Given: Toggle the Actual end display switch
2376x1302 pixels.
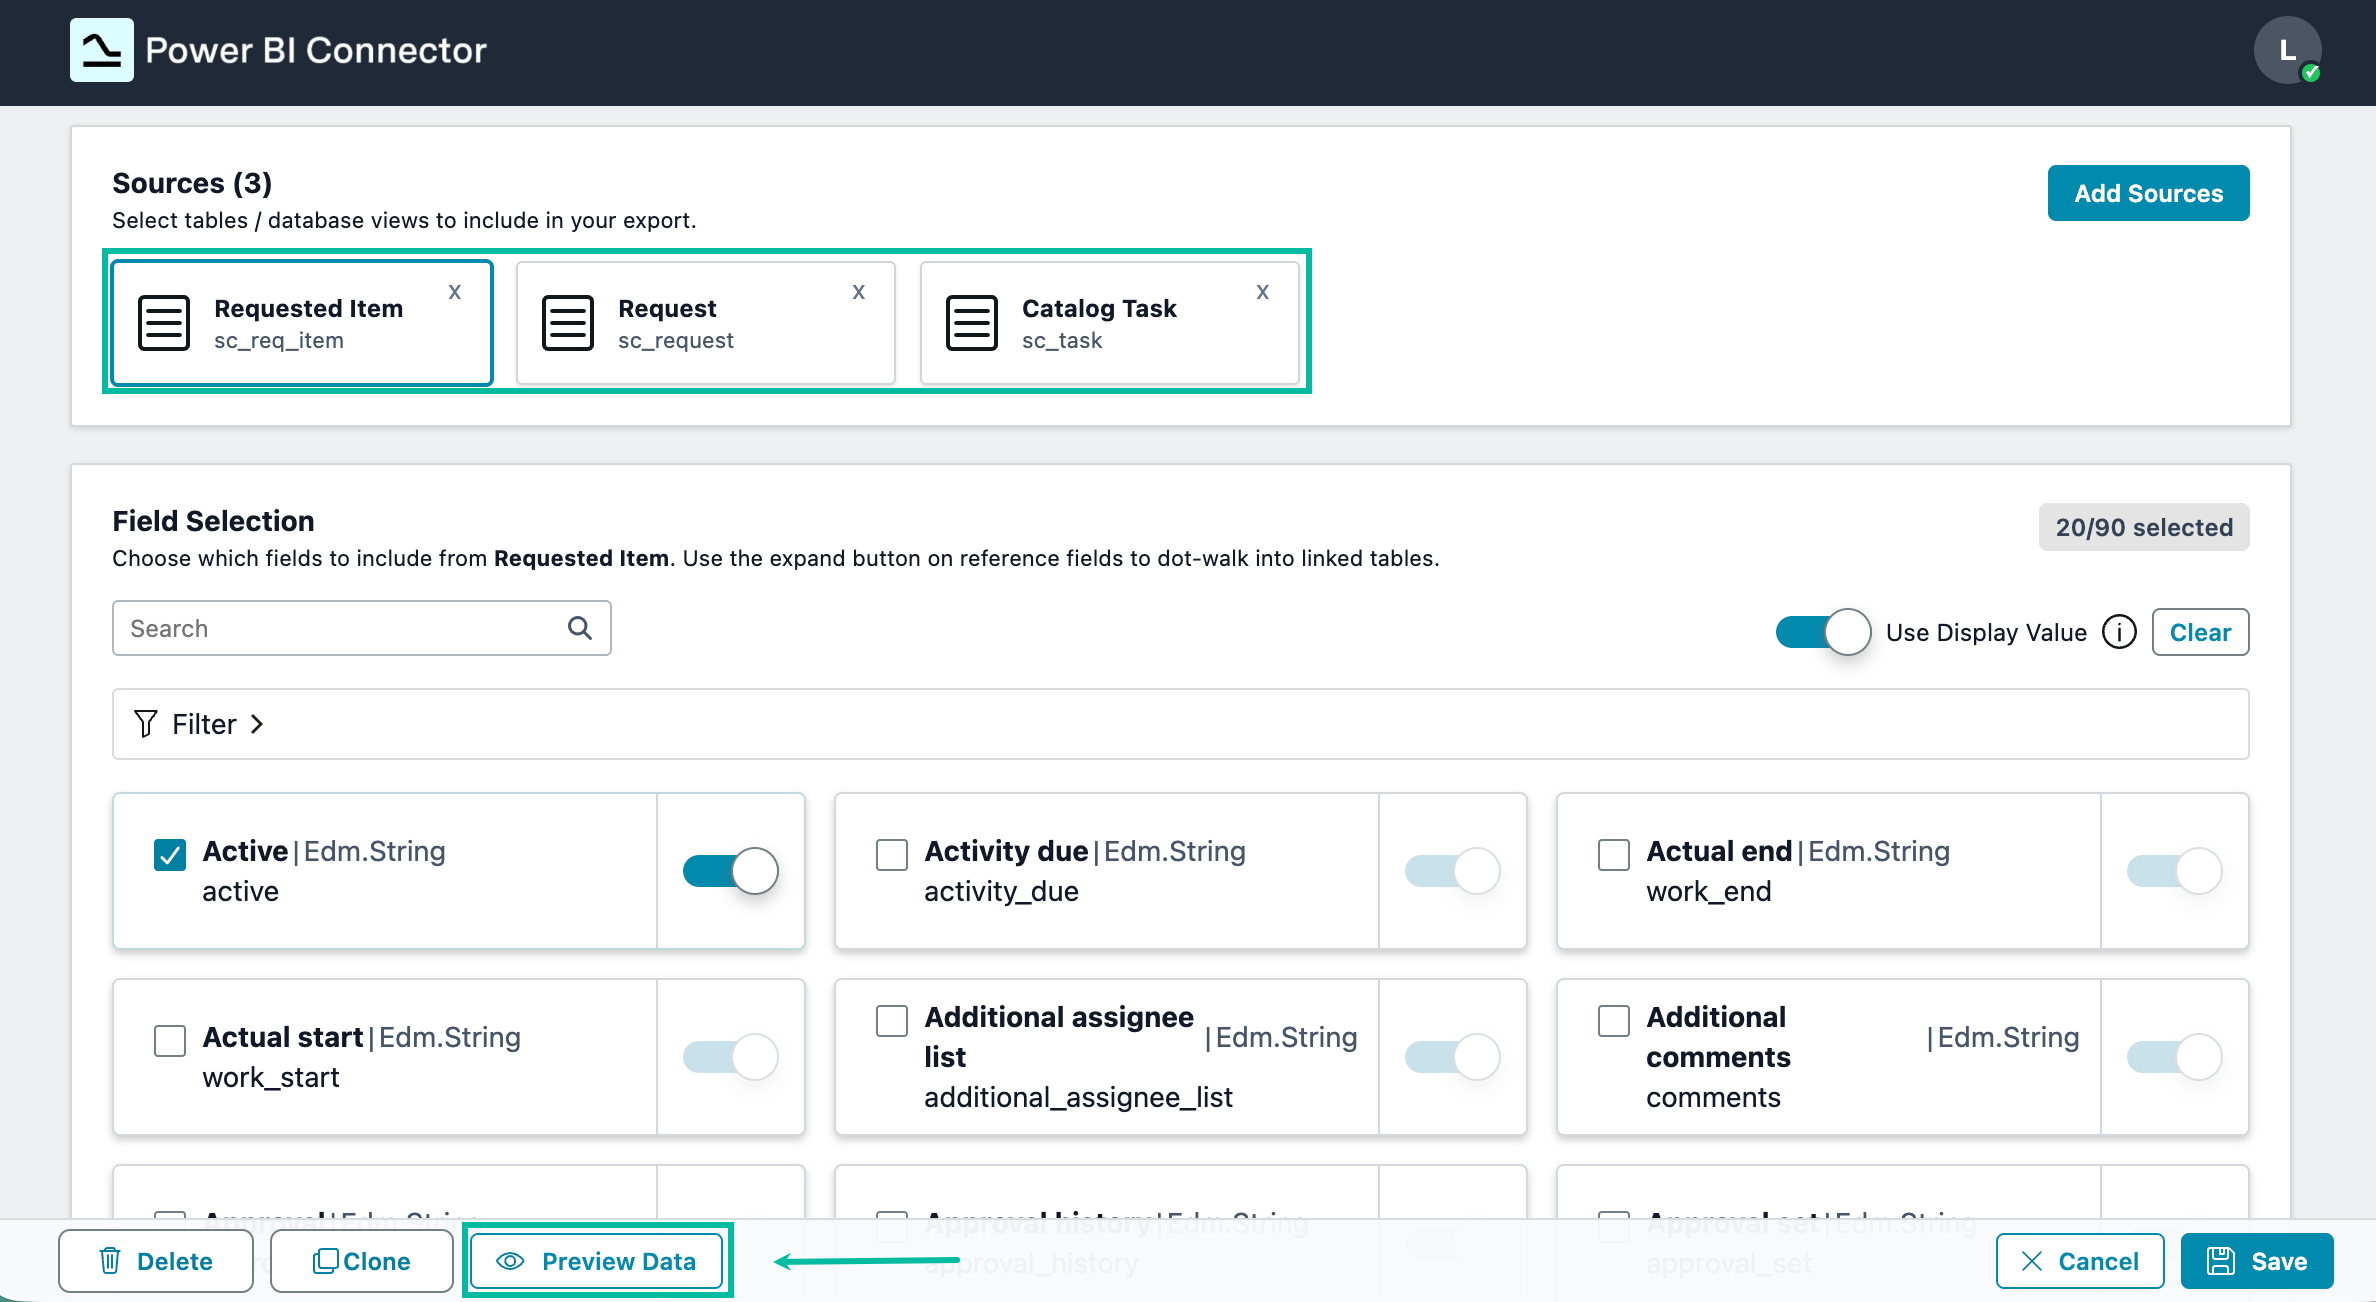Looking at the screenshot, I should [x=2175, y=871].
